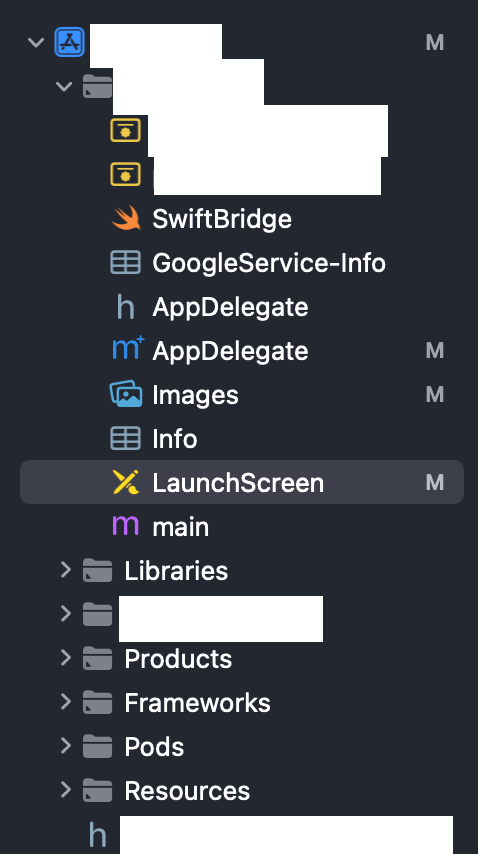Click the h header icon for AppDelegate

(126, 307)
